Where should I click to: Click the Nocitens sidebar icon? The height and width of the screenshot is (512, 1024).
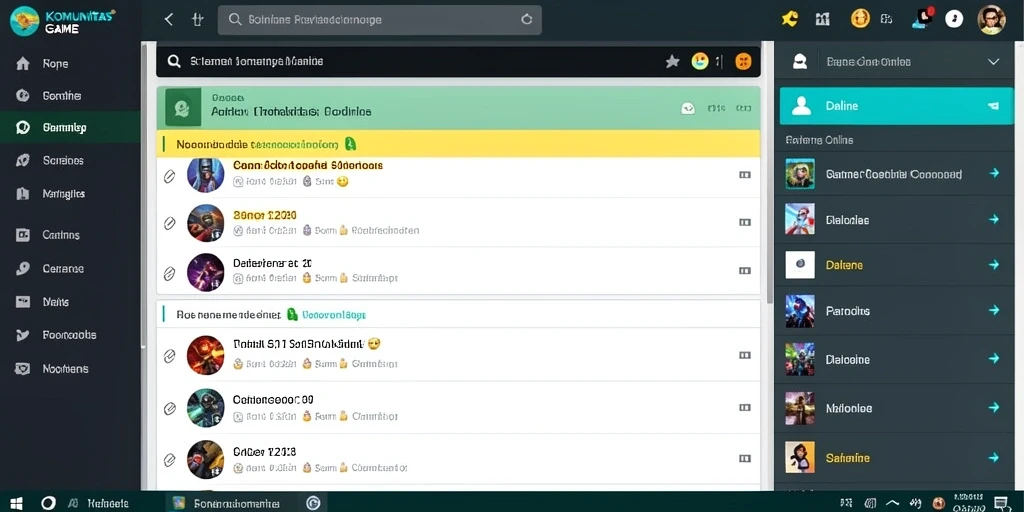(x=23, y=369)
